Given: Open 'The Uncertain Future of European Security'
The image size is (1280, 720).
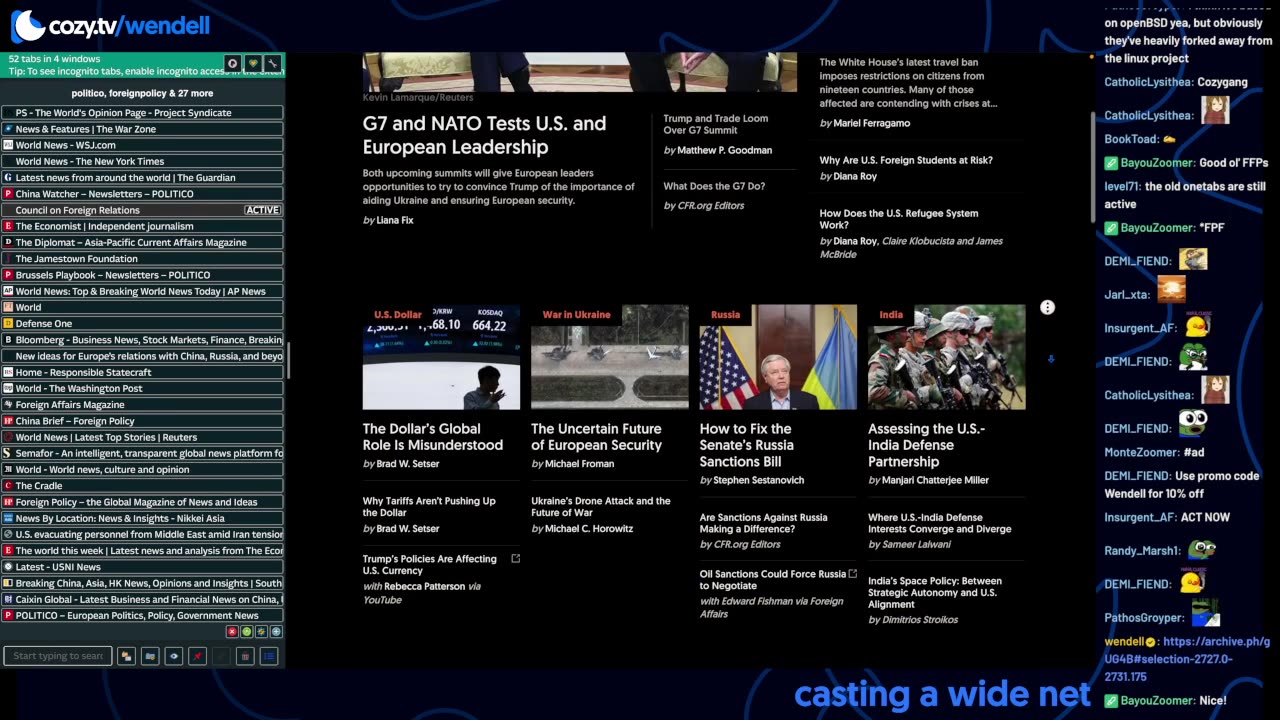Looking at the screenshot, I should (596, 437).
